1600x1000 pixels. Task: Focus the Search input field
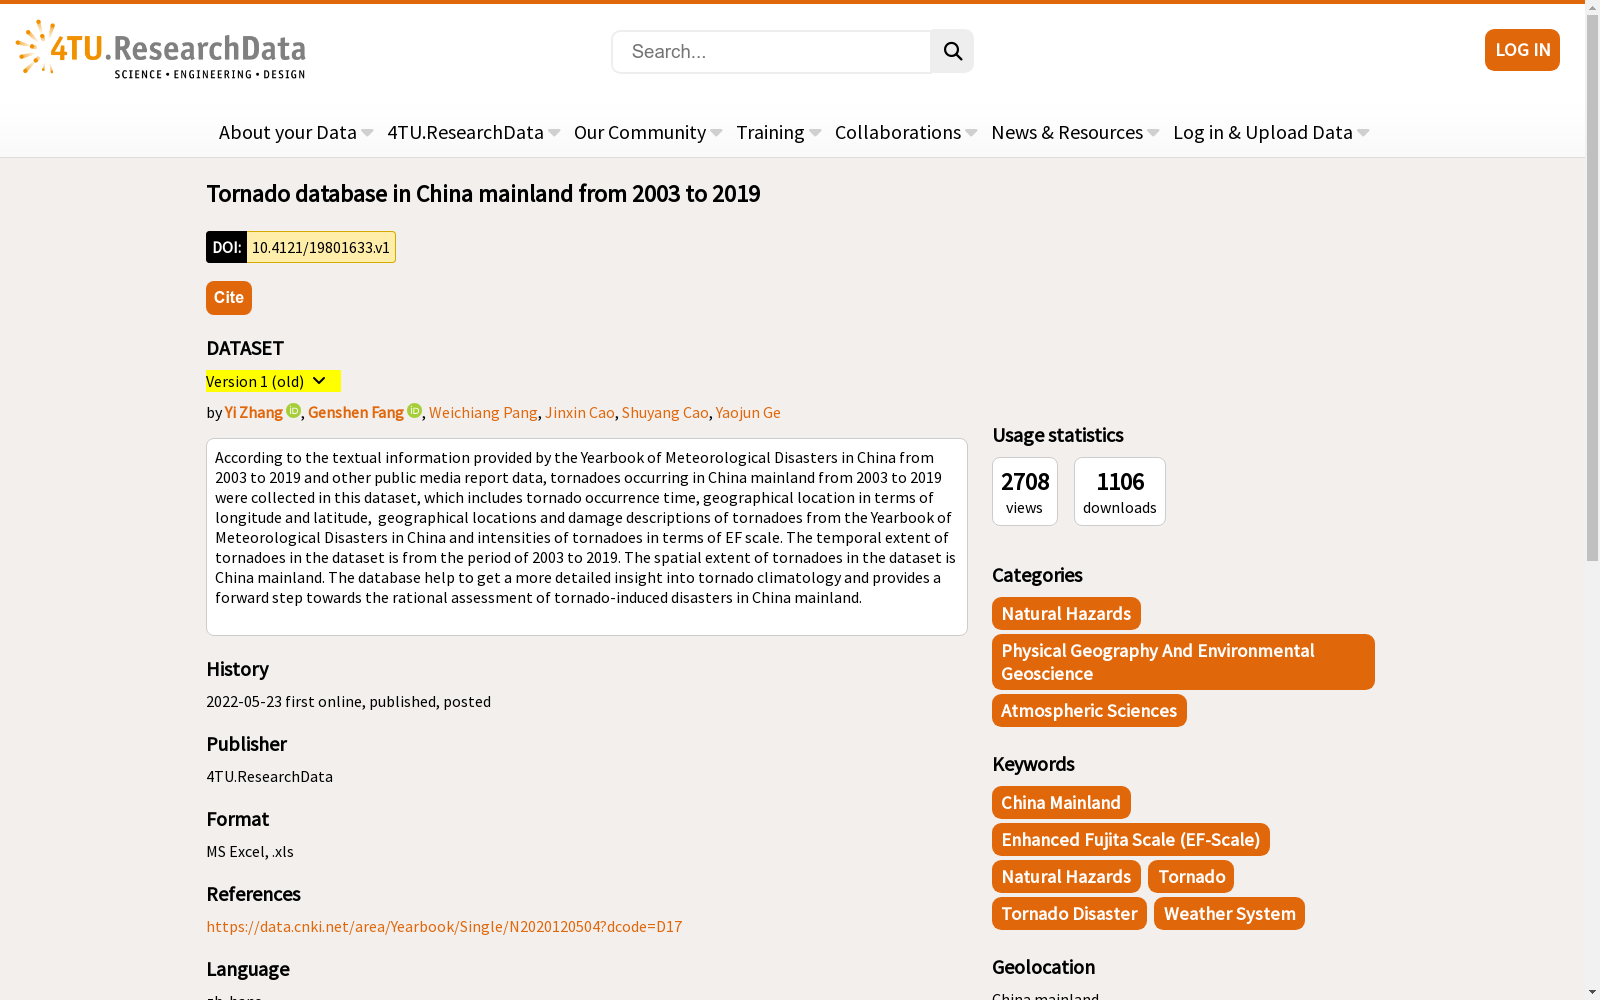coord(771,52)
